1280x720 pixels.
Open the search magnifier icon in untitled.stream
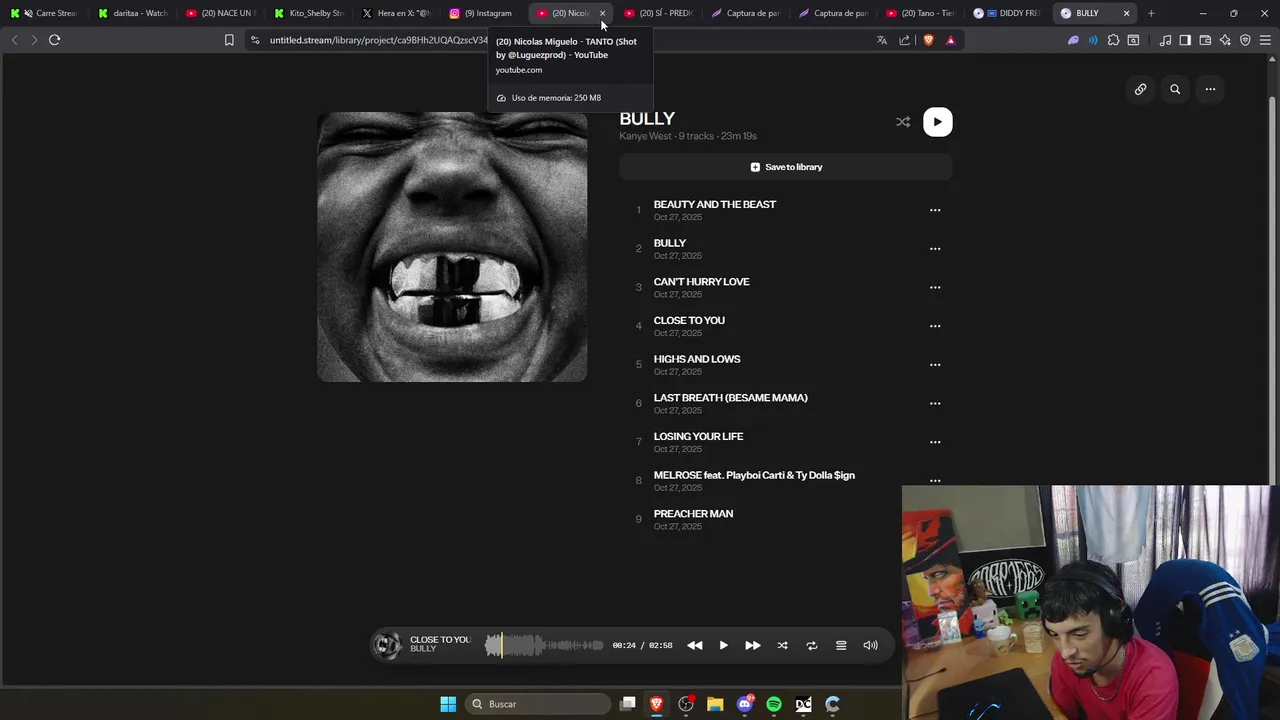click(1175, 89)
